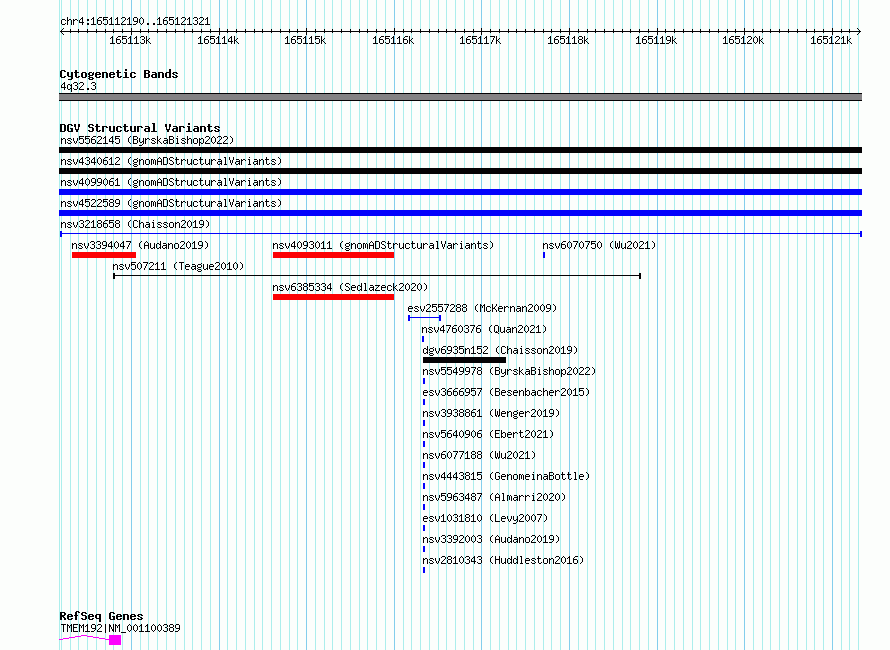The width and height of the screenshot is (890, 650).
Task: Open the nsv5640906 (Ebert2021) label
Action: pos(488,434)
